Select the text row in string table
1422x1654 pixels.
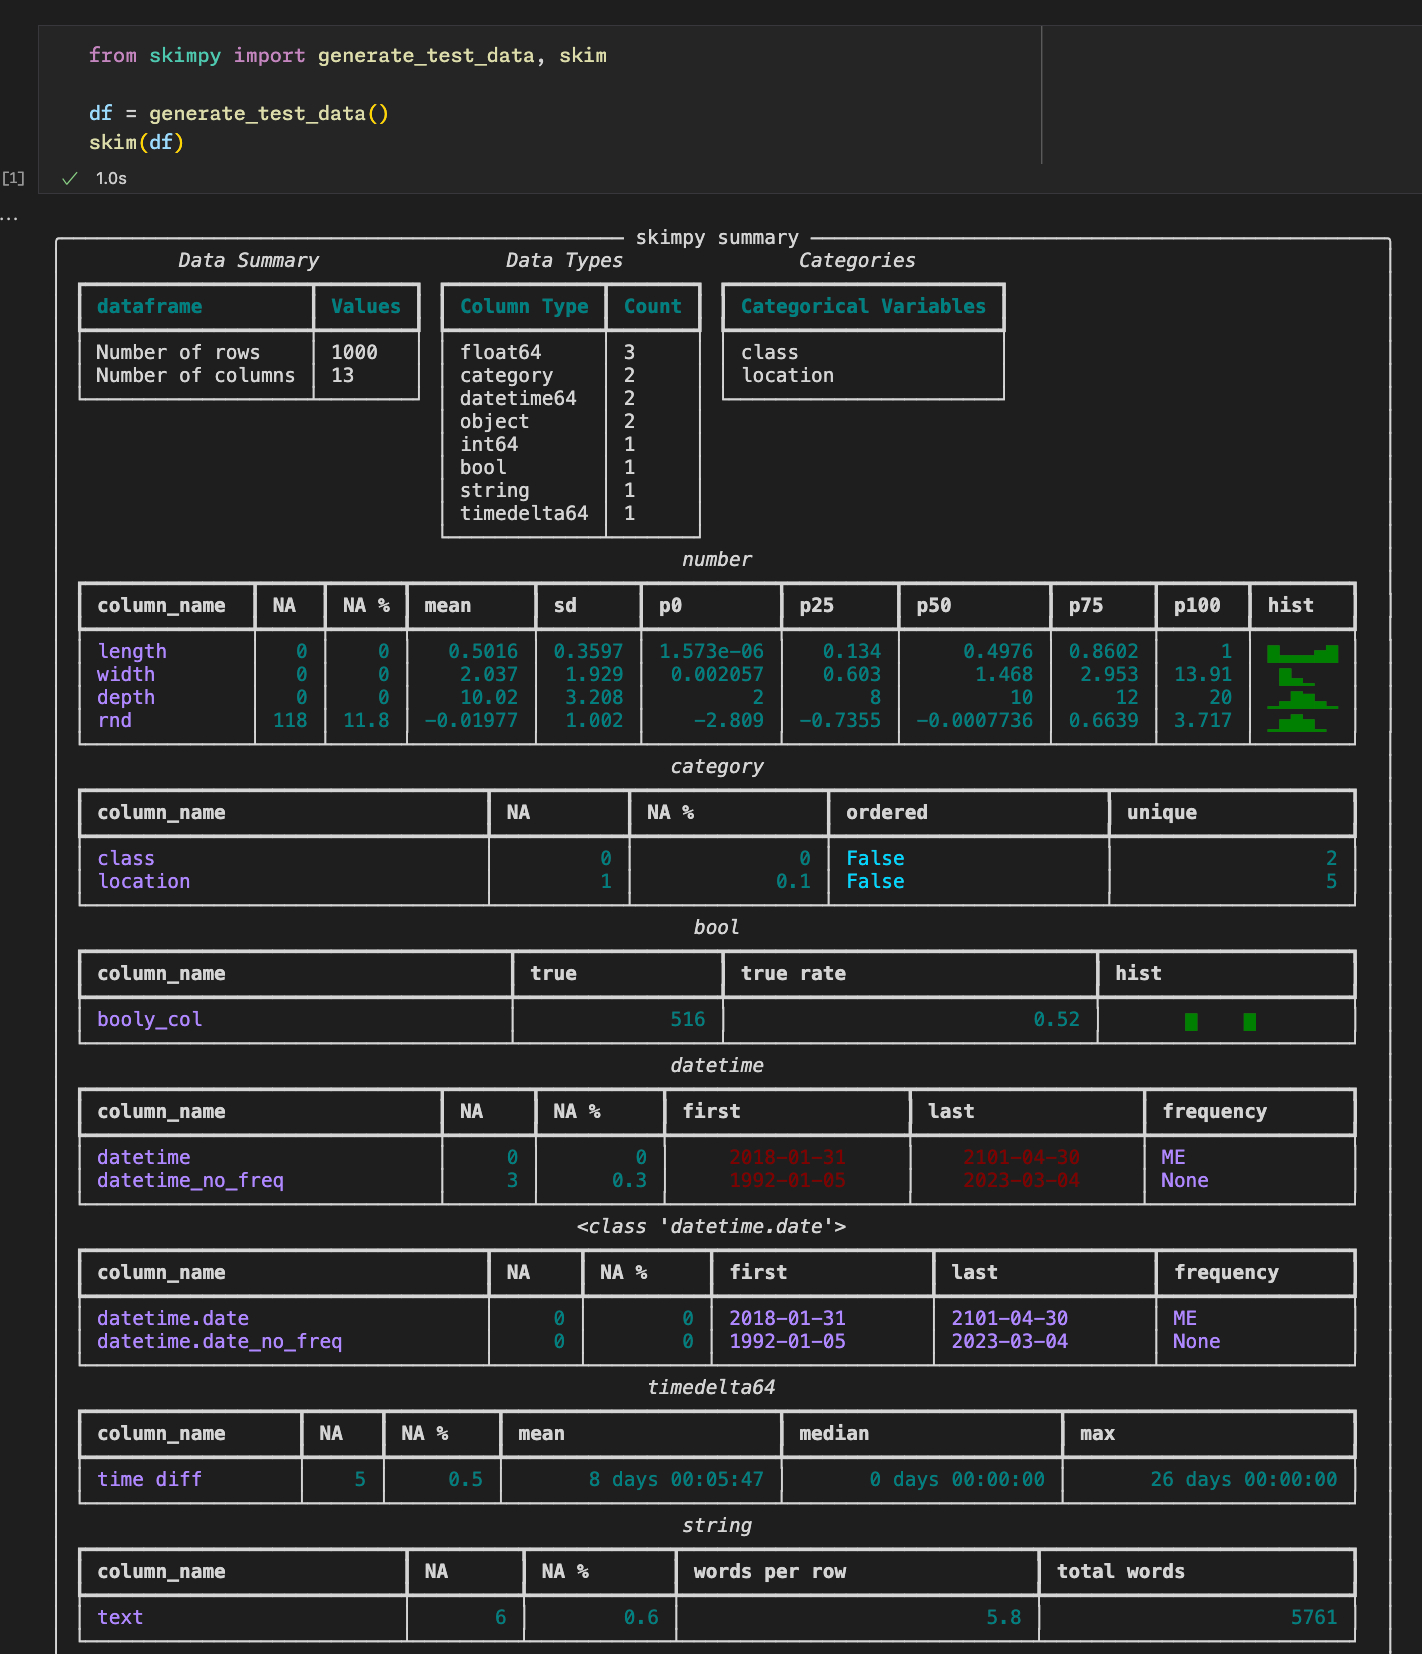point(120,1617)
